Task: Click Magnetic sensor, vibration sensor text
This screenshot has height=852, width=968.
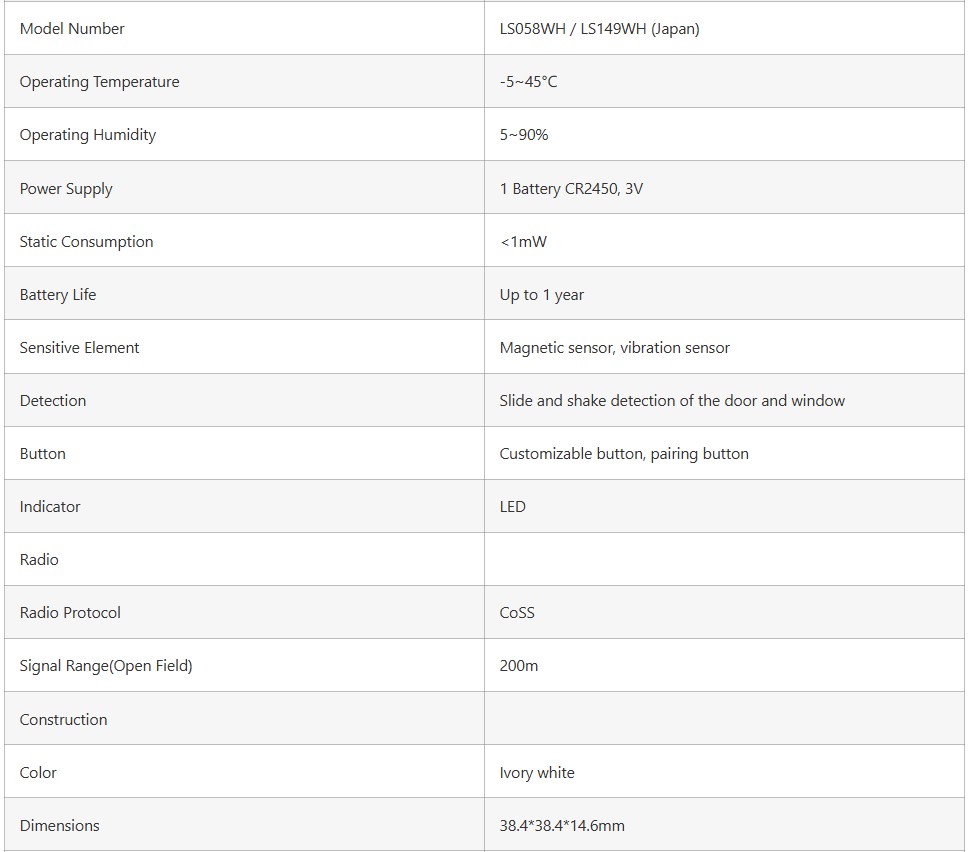Action: tap(614, 348)
